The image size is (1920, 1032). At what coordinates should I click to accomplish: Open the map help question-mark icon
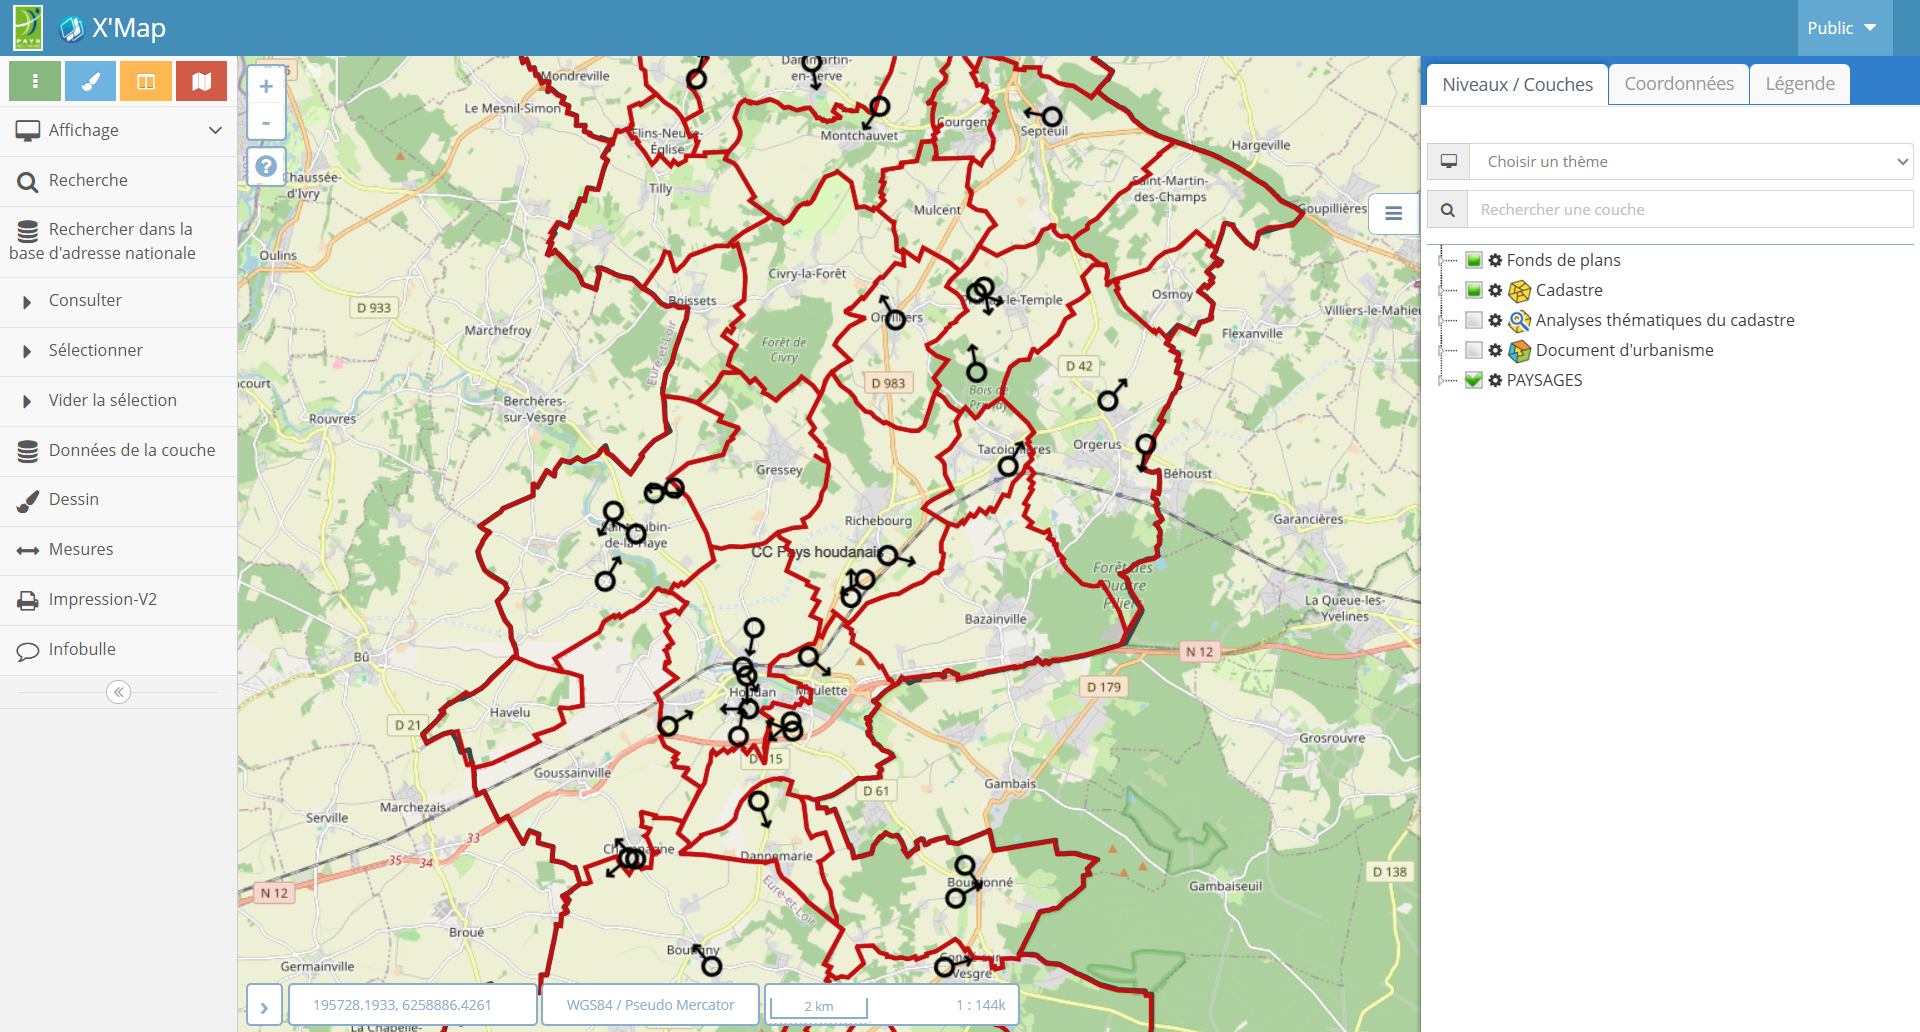tap(266, 166)
